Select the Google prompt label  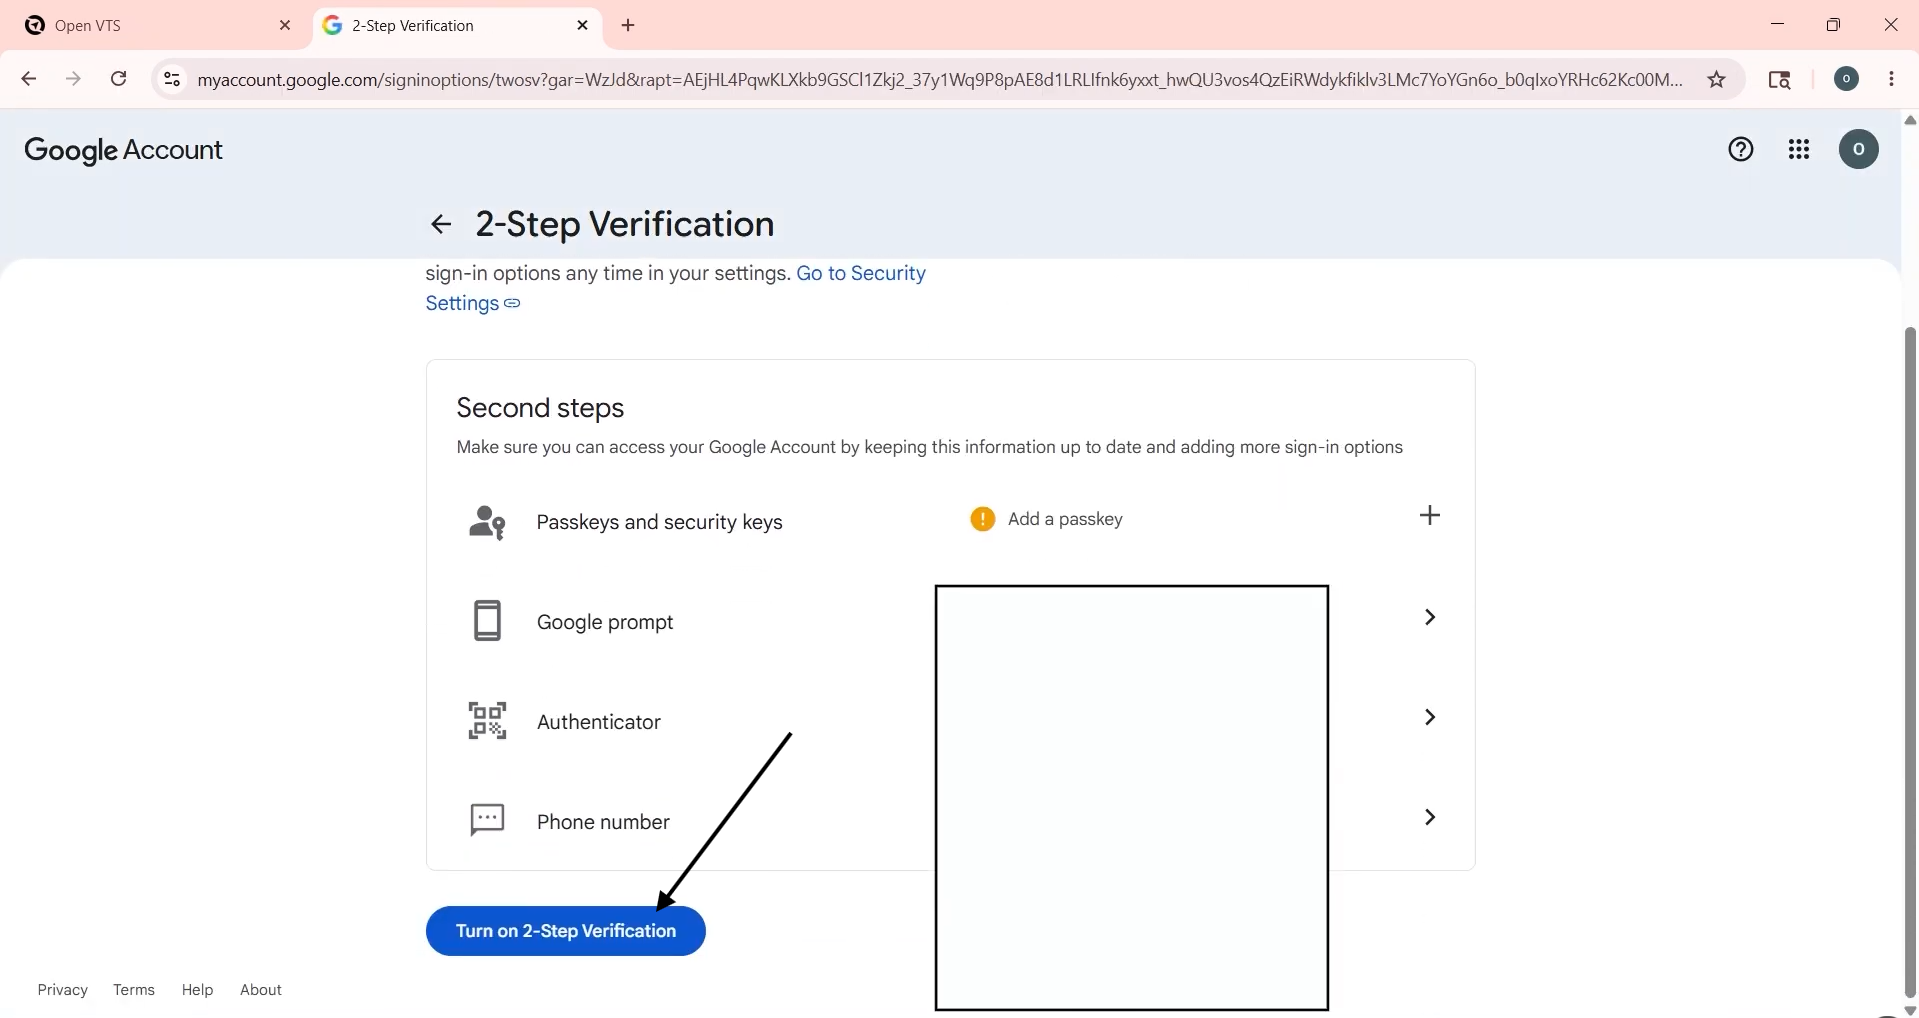[606, 623]
